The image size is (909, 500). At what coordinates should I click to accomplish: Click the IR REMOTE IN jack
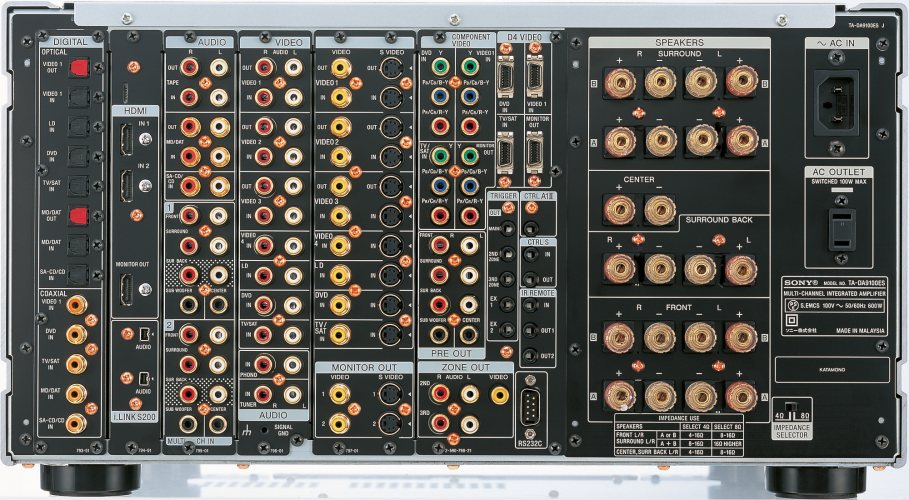pyautogui.click(x=529, y=307)
